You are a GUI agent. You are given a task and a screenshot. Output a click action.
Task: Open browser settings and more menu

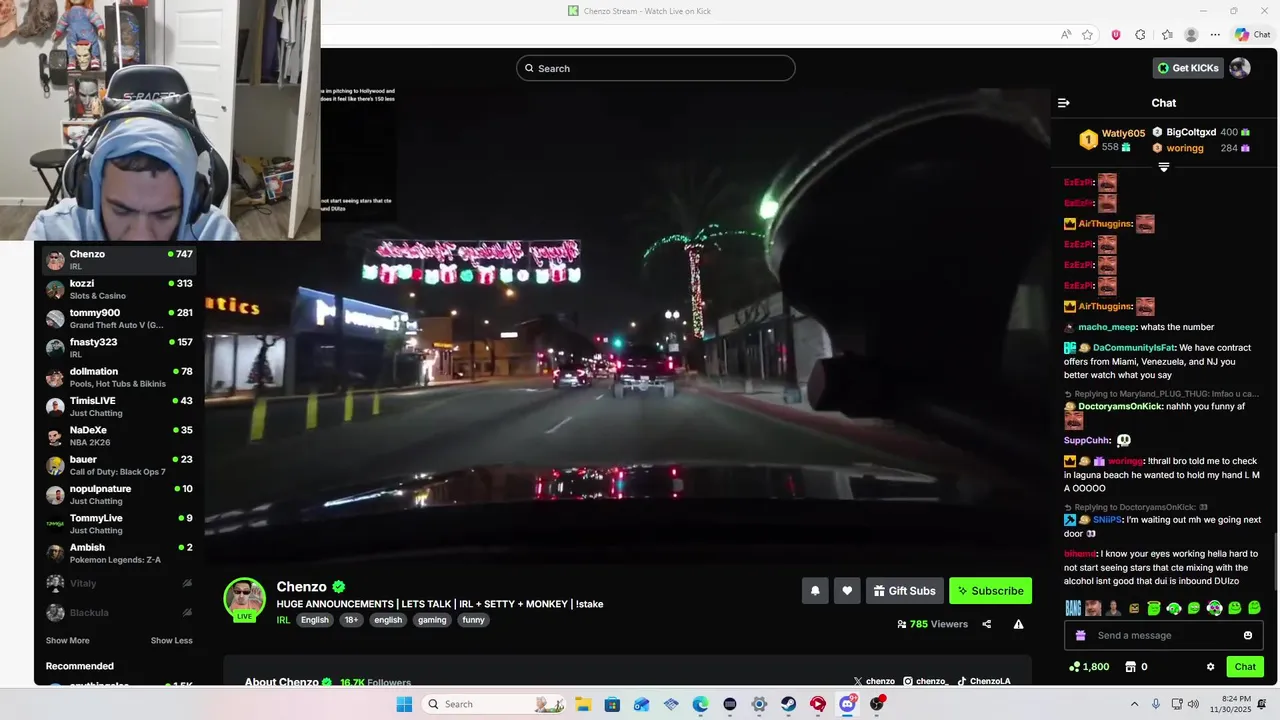(x=1215, y=34)
